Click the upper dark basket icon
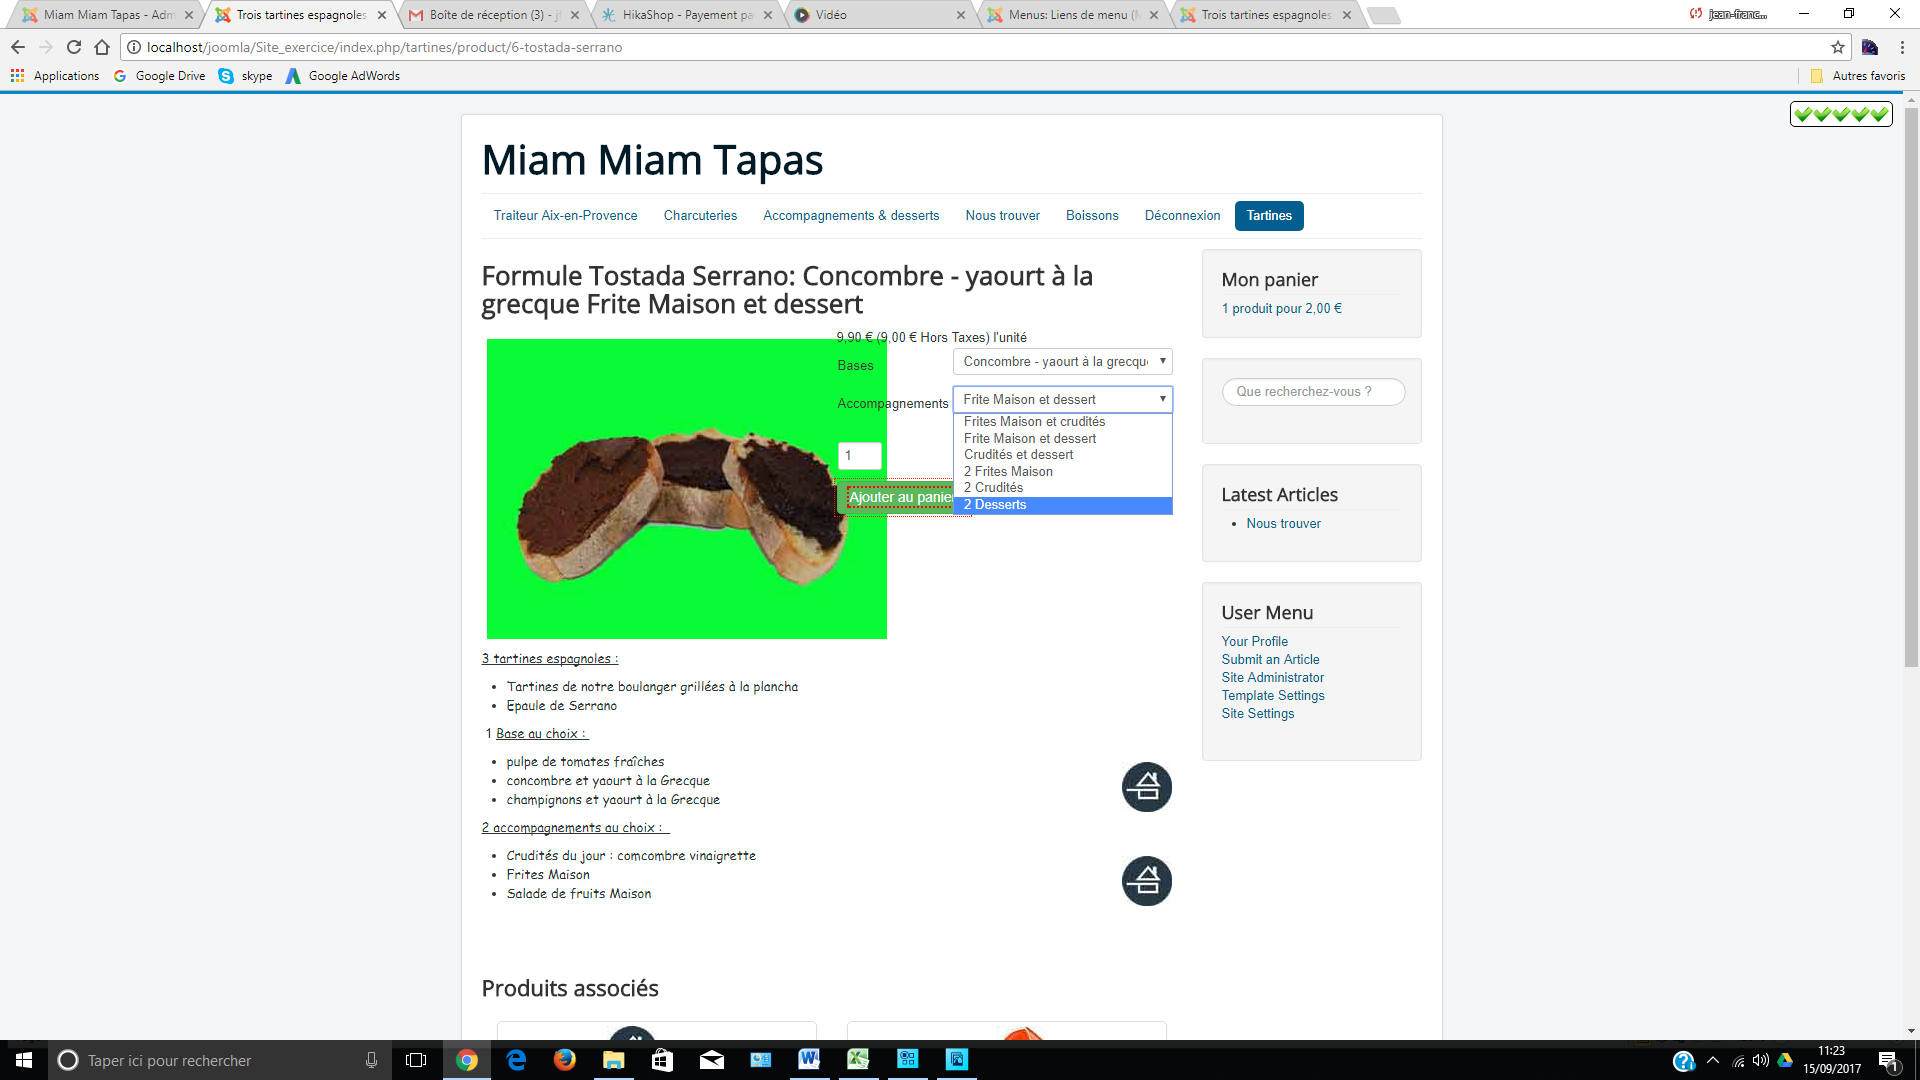 [1146, 787]
